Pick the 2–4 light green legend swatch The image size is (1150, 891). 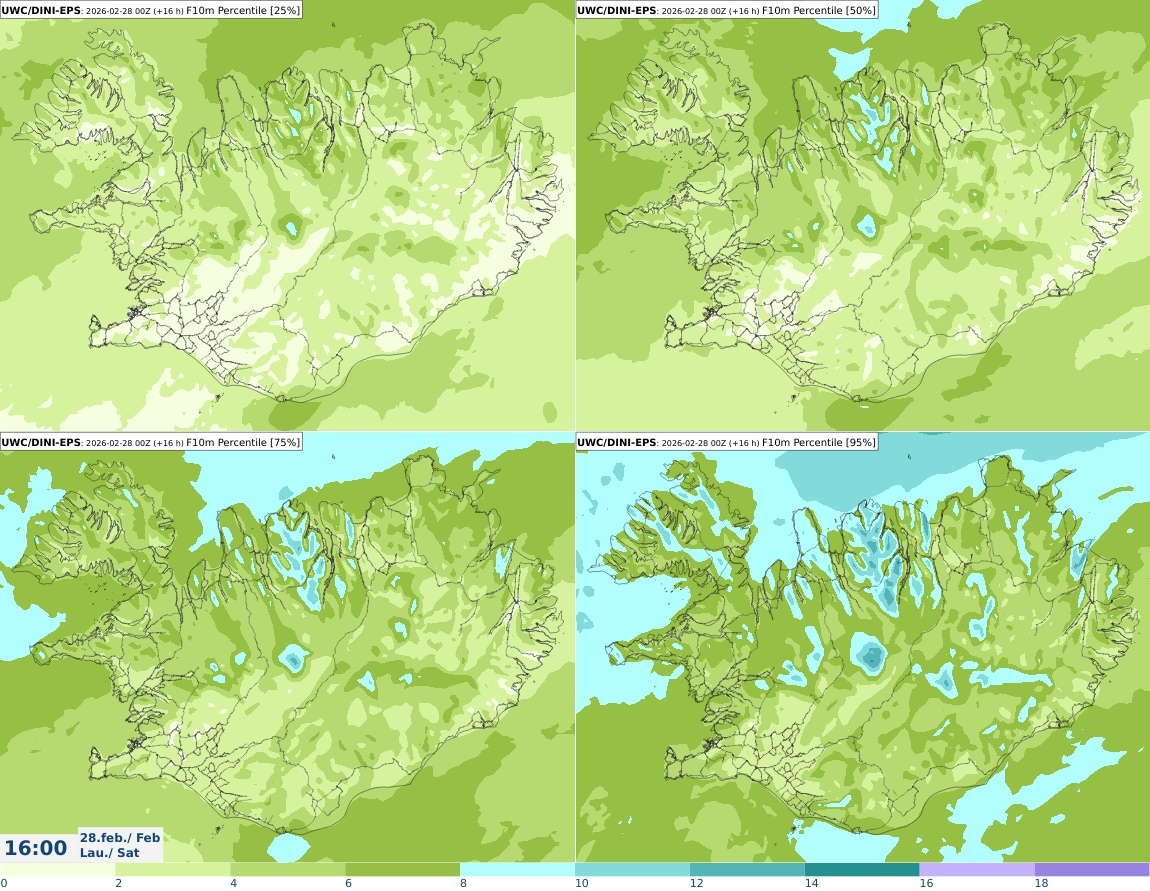(x=172, y=870)
